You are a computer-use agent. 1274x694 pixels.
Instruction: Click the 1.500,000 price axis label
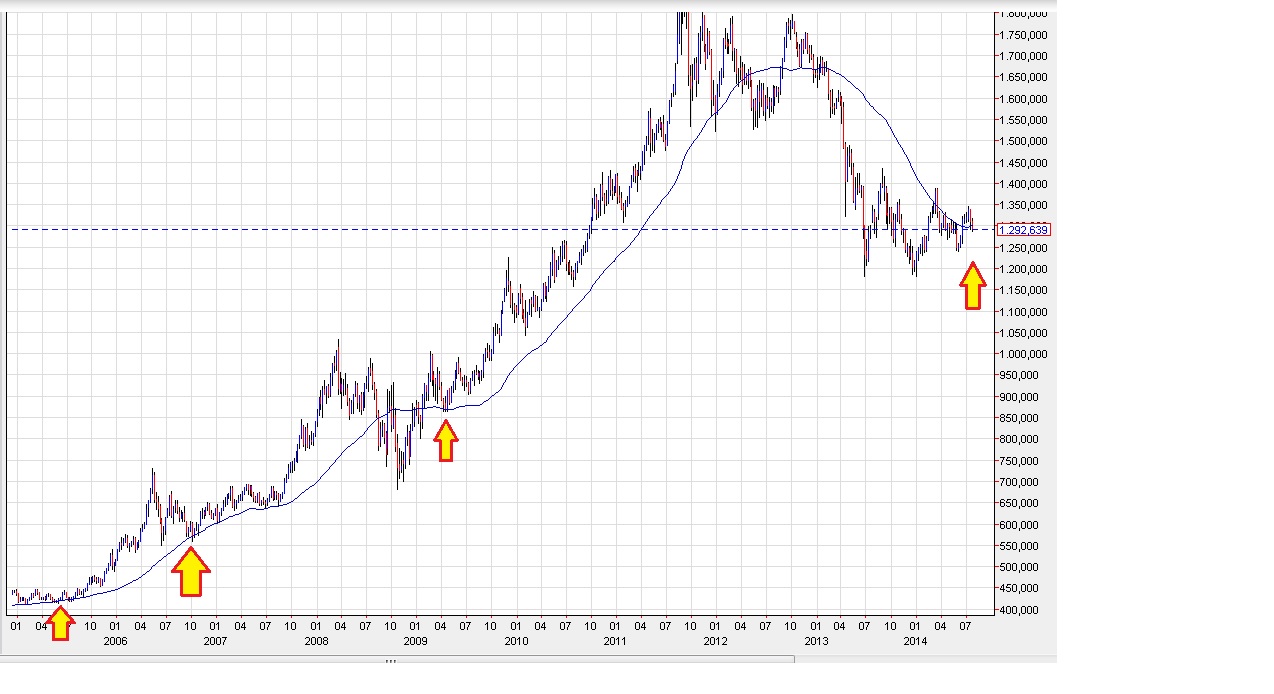click(1023, 141)
